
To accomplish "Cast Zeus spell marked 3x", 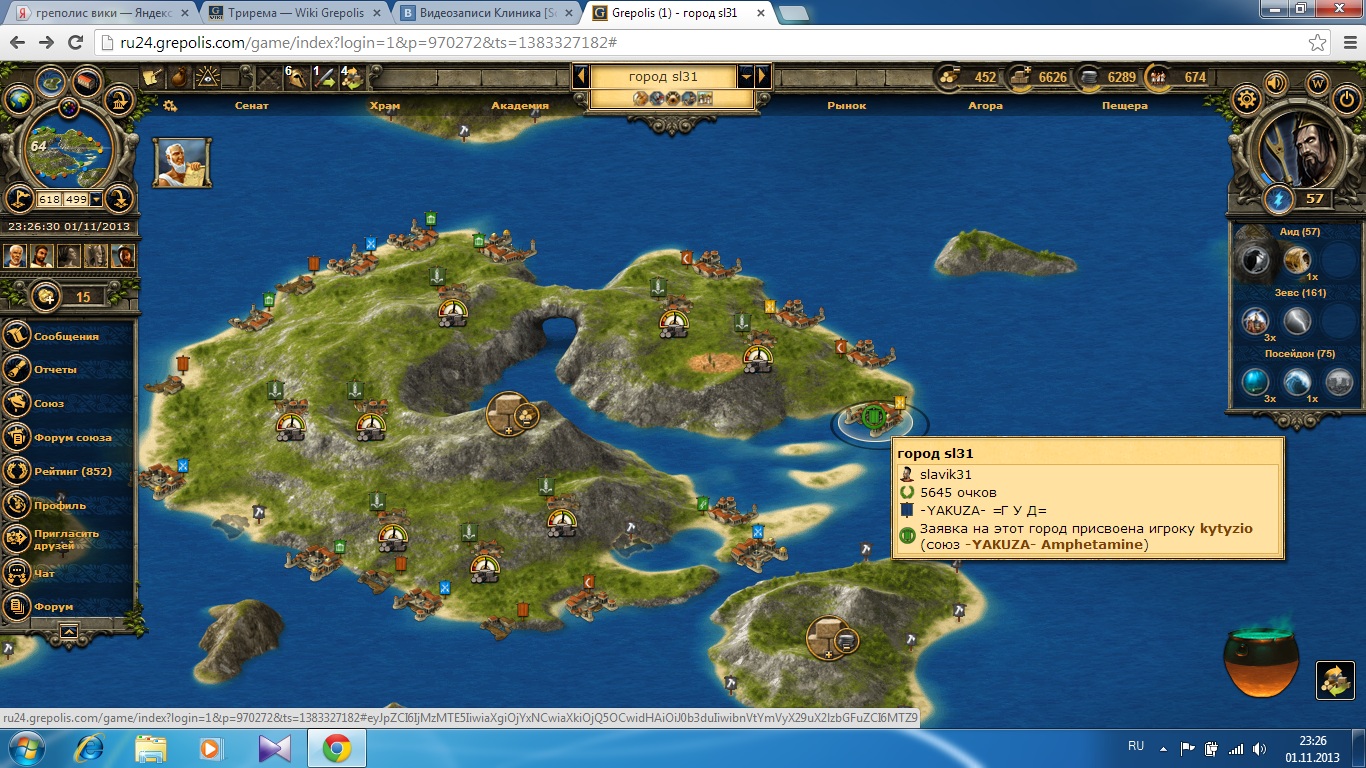I will (1255, 320).
